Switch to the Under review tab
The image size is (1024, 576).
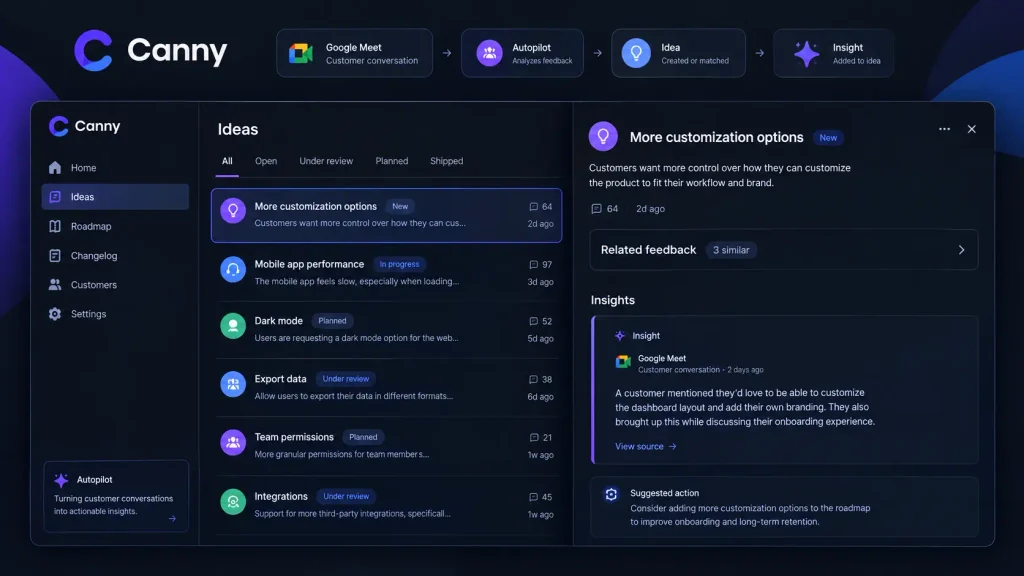(326, 161)
